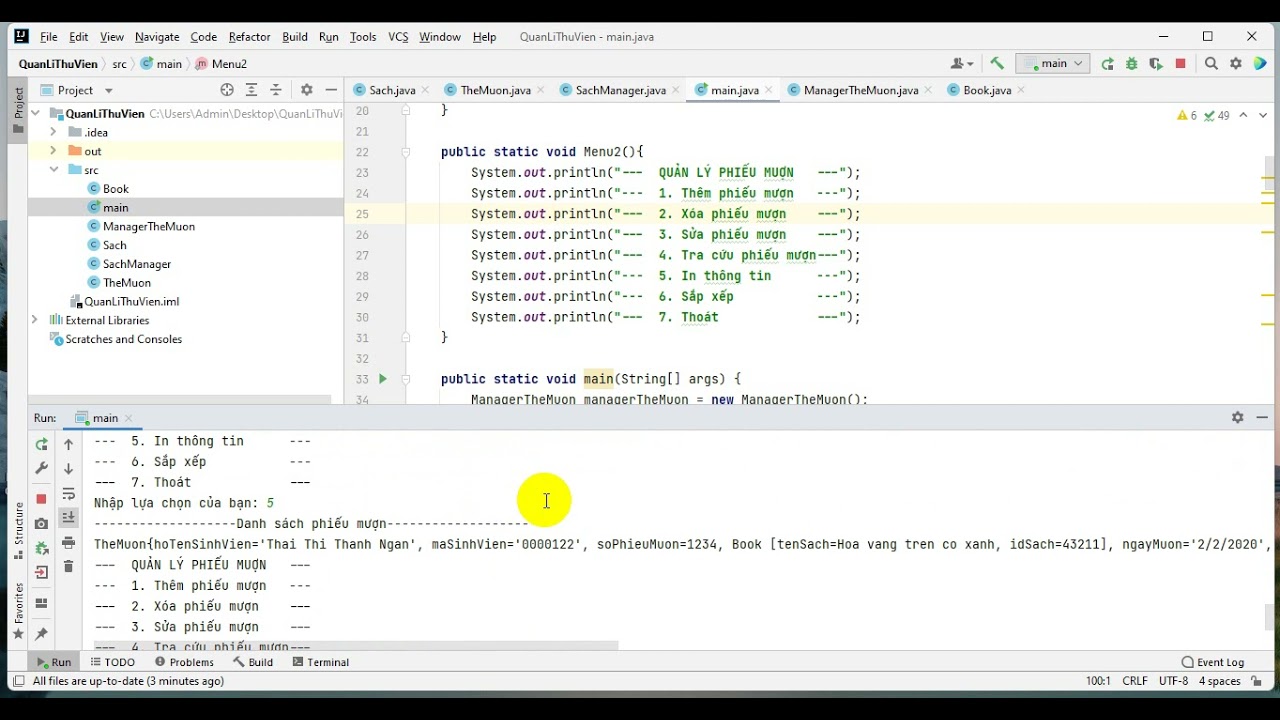This screenshot has height=720, width=1280.
Task: Toggle soft-wrap in the Run console
Action: (x=68, y=494)
